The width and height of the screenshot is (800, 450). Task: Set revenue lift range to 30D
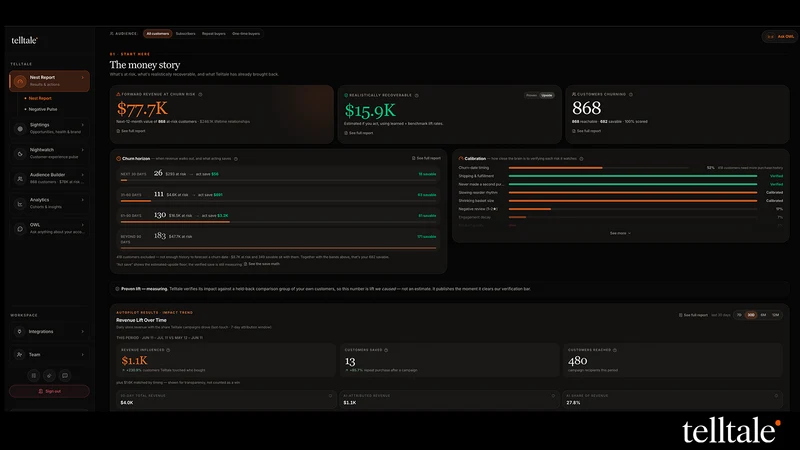(x=751, y=315)
